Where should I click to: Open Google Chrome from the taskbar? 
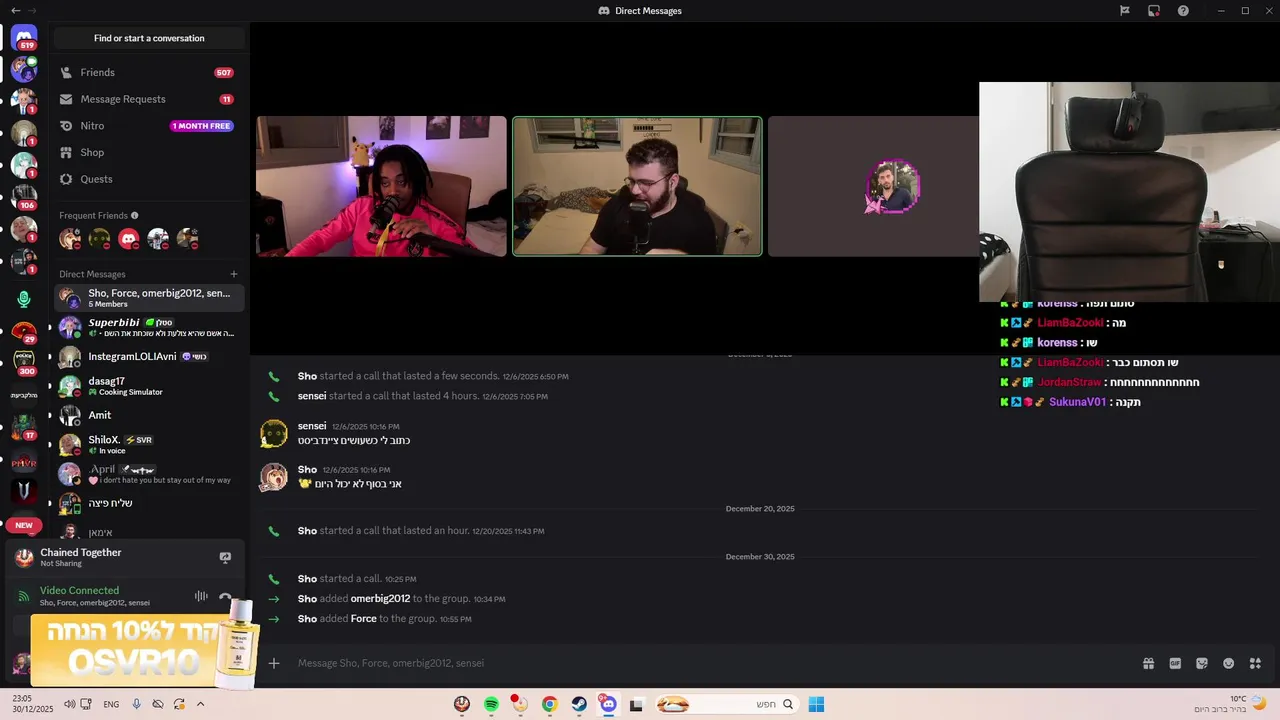point(549,704)
